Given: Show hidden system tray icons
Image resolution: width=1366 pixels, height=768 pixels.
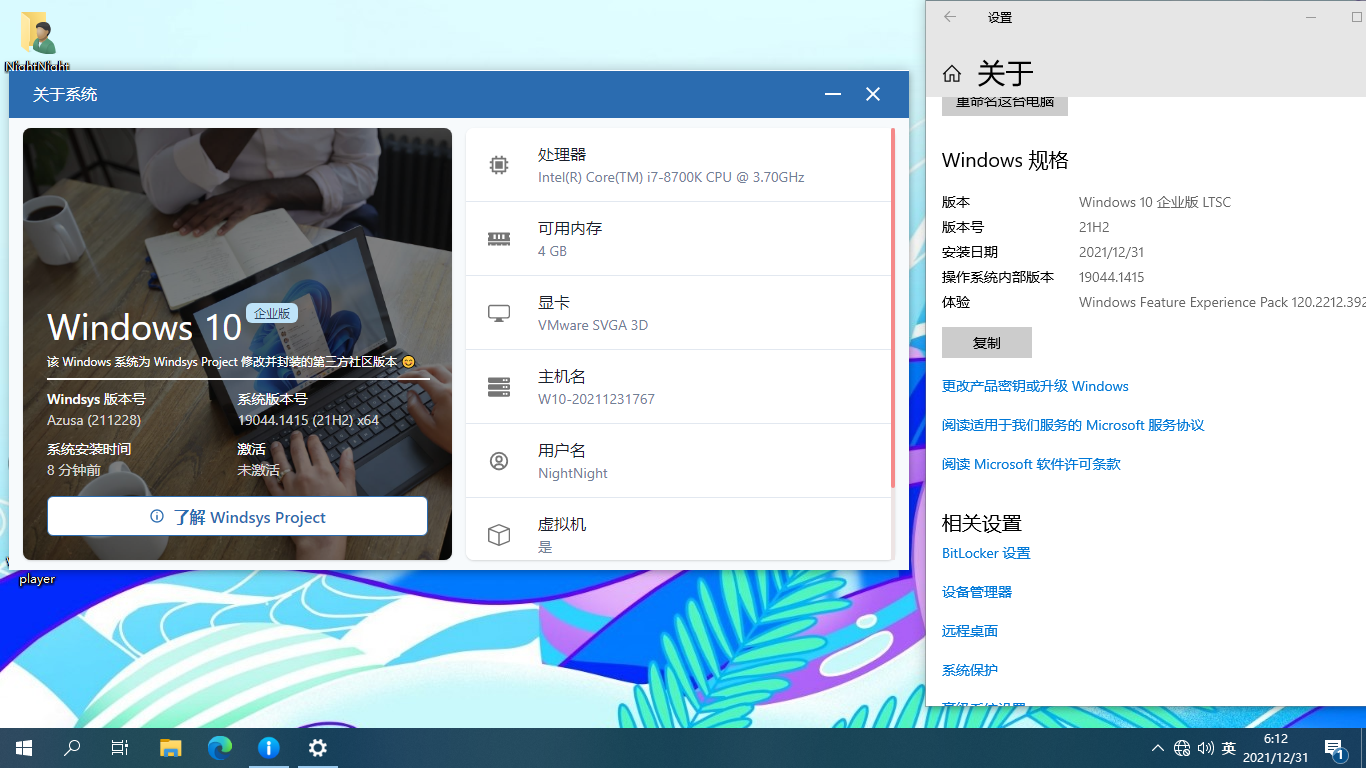Looking at the screenshot, I should [1157, 748].
